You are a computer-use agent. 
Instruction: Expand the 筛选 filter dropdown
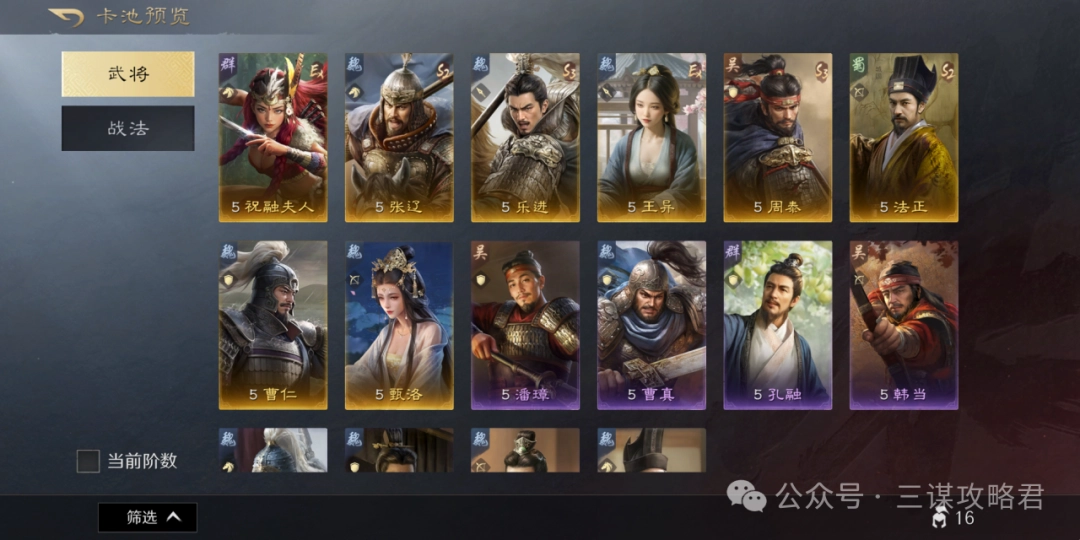pos(147,517)
